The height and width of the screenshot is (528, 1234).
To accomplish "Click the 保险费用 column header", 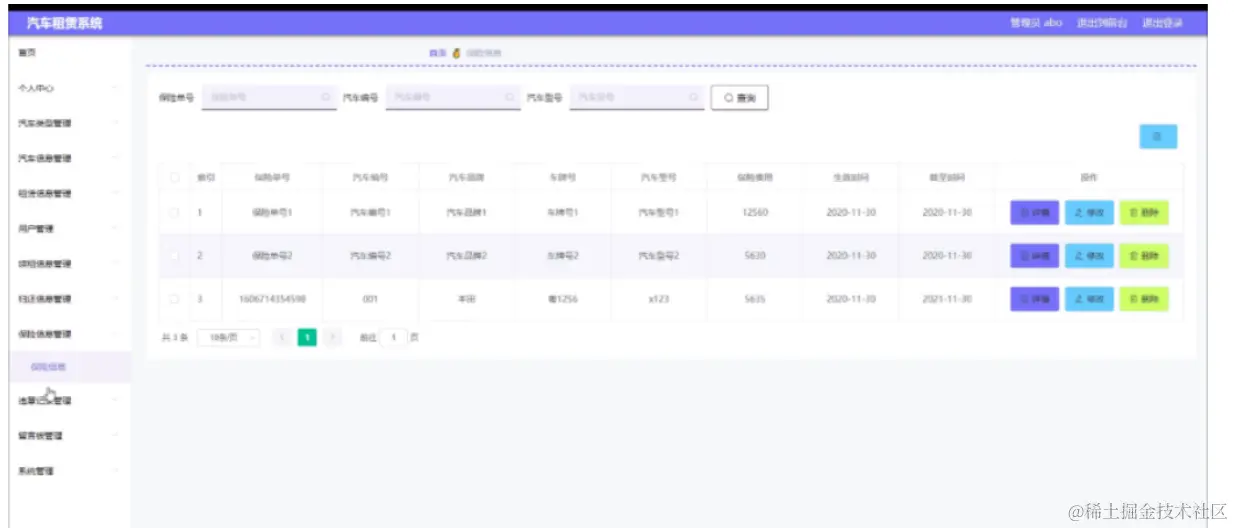I will tap(755, 177).
